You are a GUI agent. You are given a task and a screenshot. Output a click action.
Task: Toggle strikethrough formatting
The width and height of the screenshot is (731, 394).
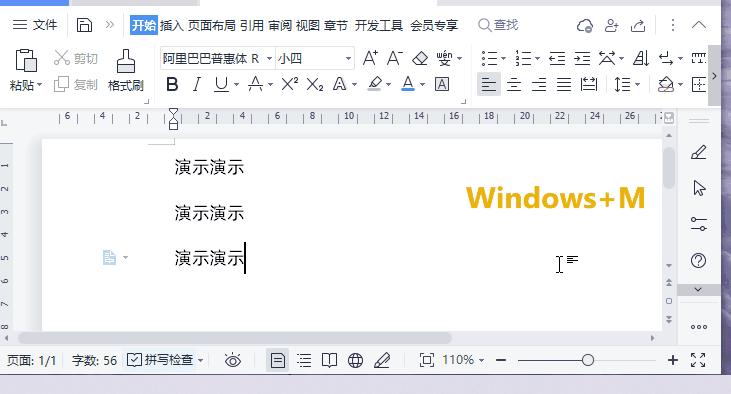[x=255, y=84]
